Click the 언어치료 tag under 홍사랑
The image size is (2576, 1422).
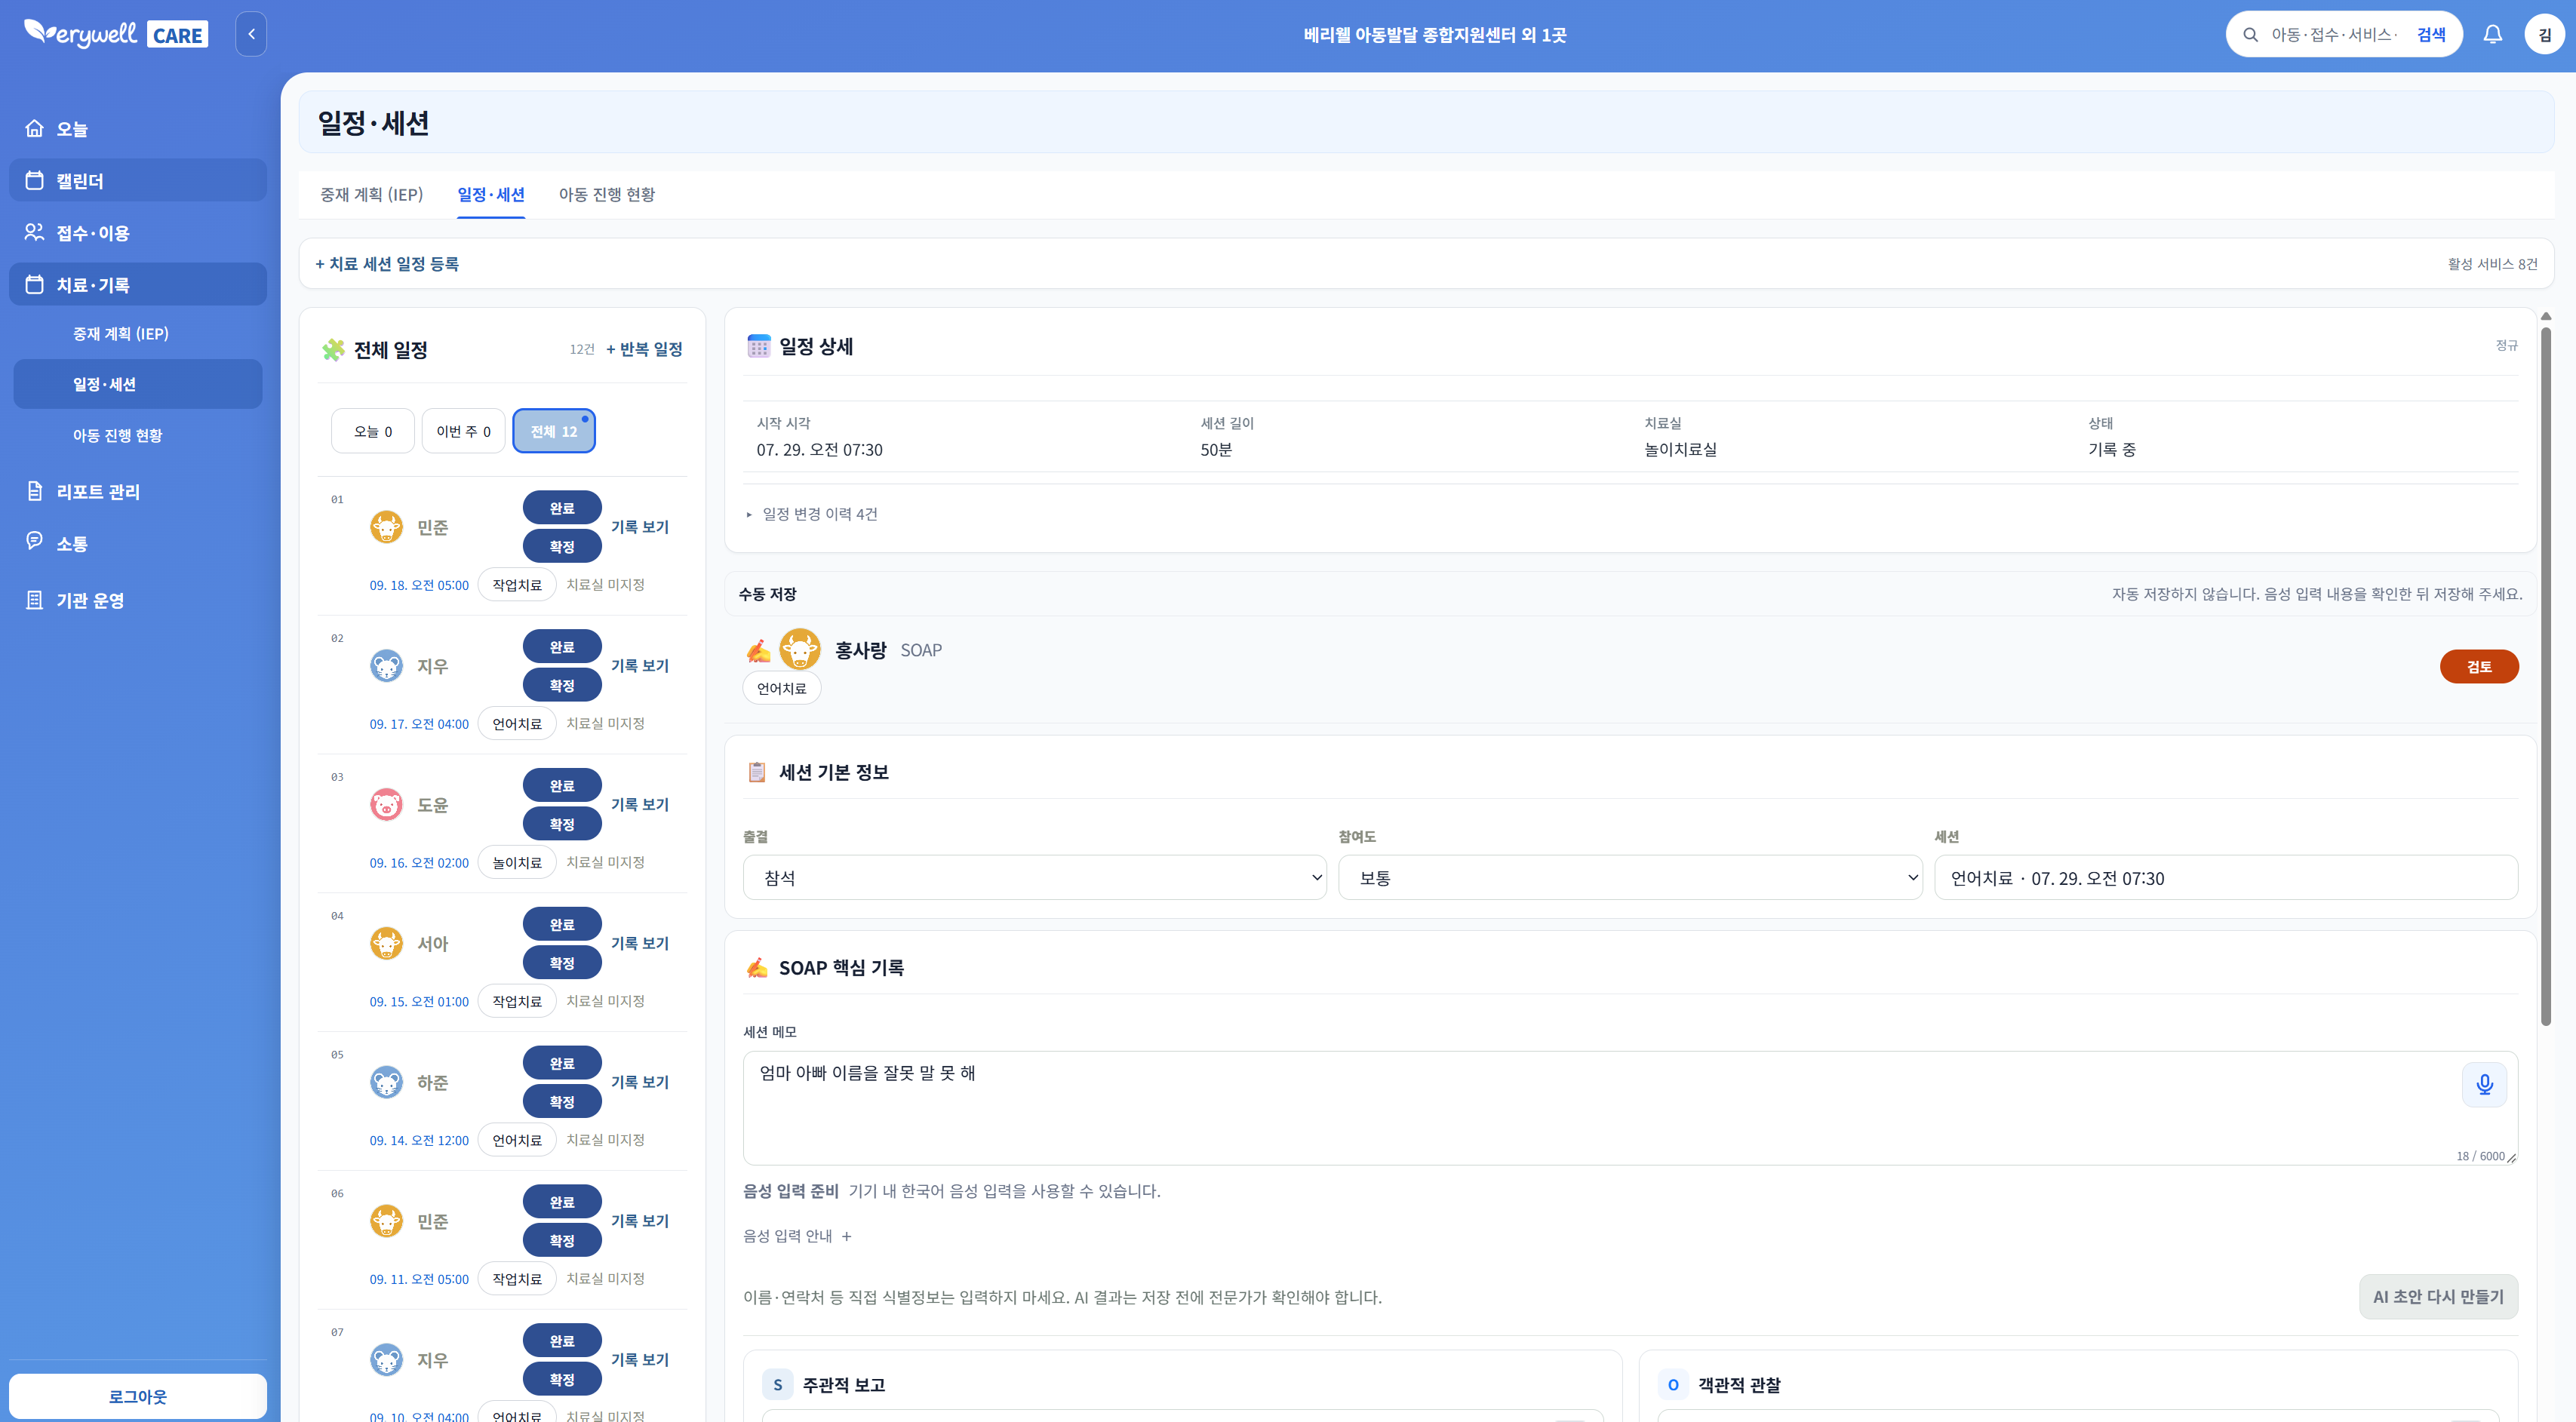click(x=781, y=688)
